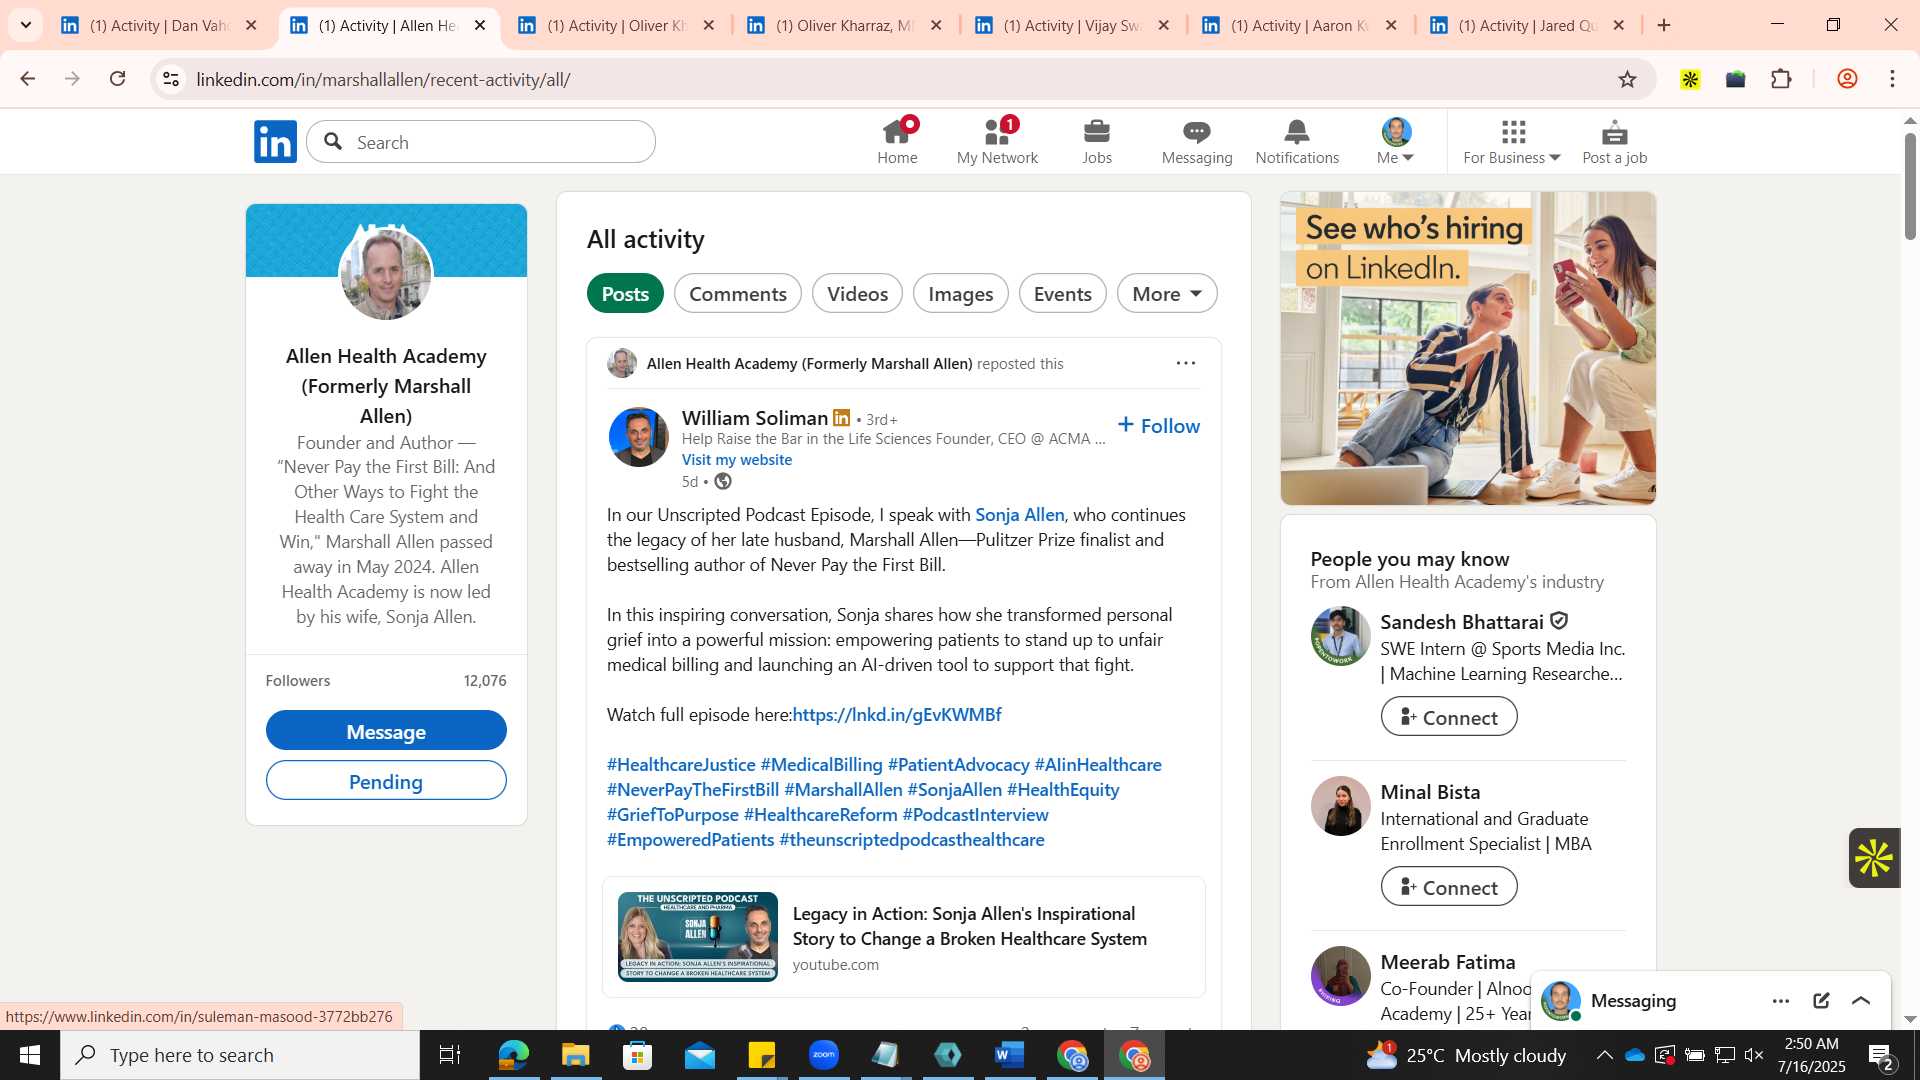Connect with Minal Bista

tap(1448, 887)
